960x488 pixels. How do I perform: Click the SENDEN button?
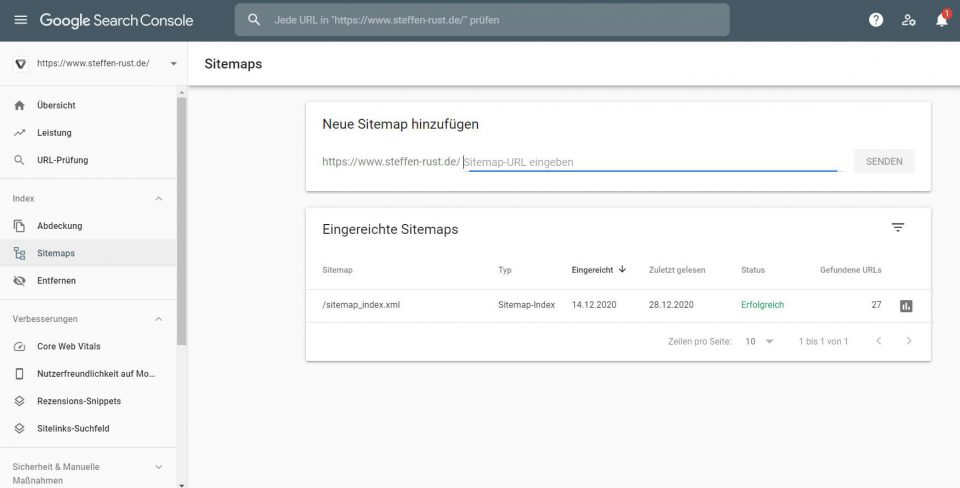point(884,161)
